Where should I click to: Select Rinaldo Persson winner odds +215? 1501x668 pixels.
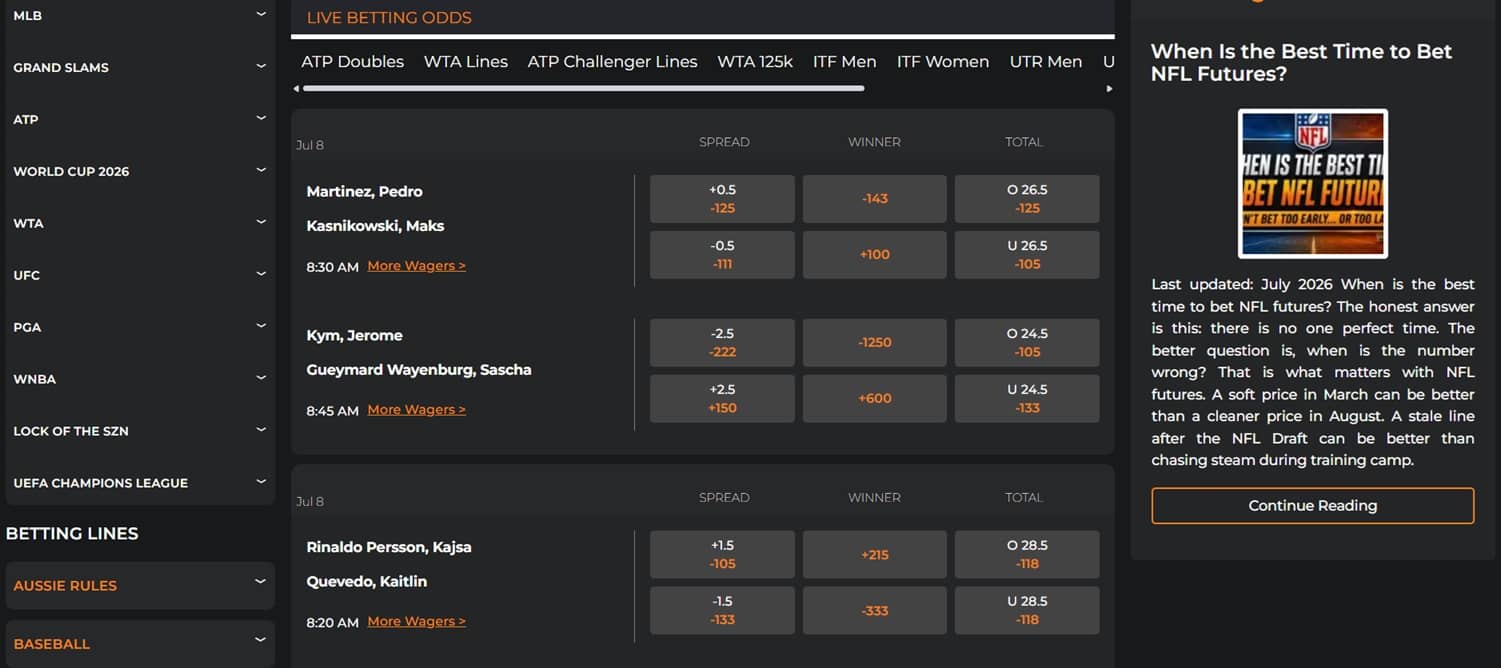[x=874, y=555]
